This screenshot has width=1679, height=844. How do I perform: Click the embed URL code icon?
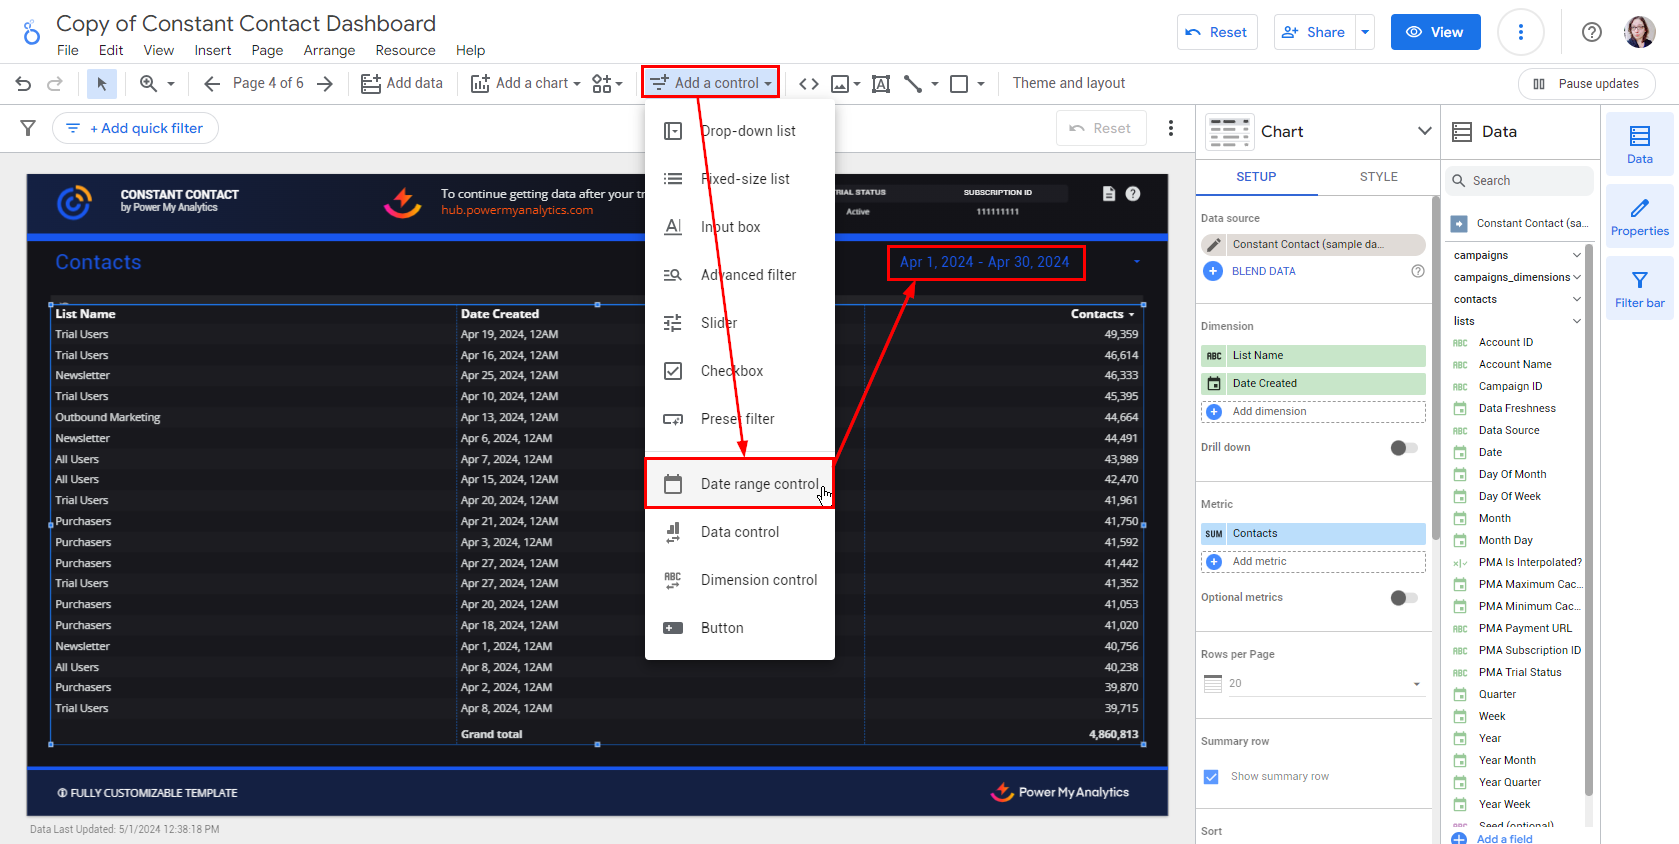coord(809,84)
